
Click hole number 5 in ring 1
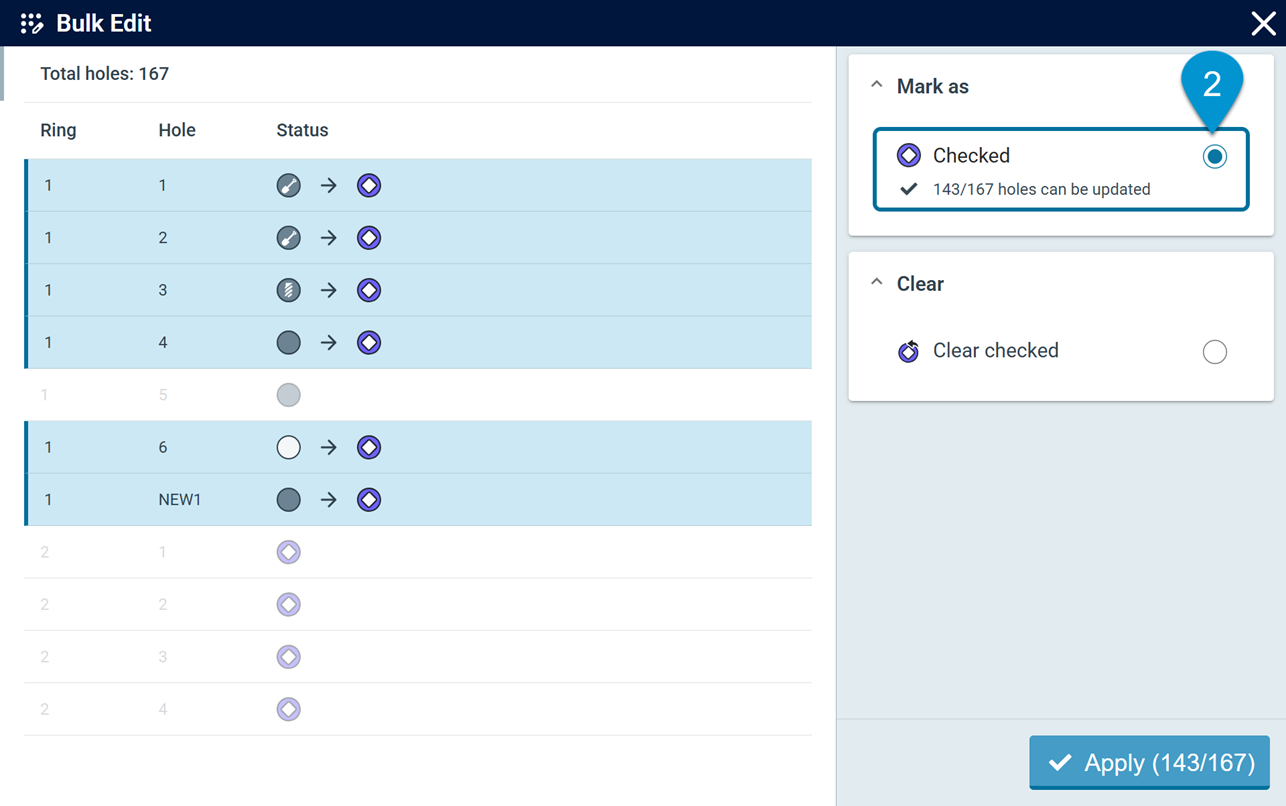click(x=163, y=395)
